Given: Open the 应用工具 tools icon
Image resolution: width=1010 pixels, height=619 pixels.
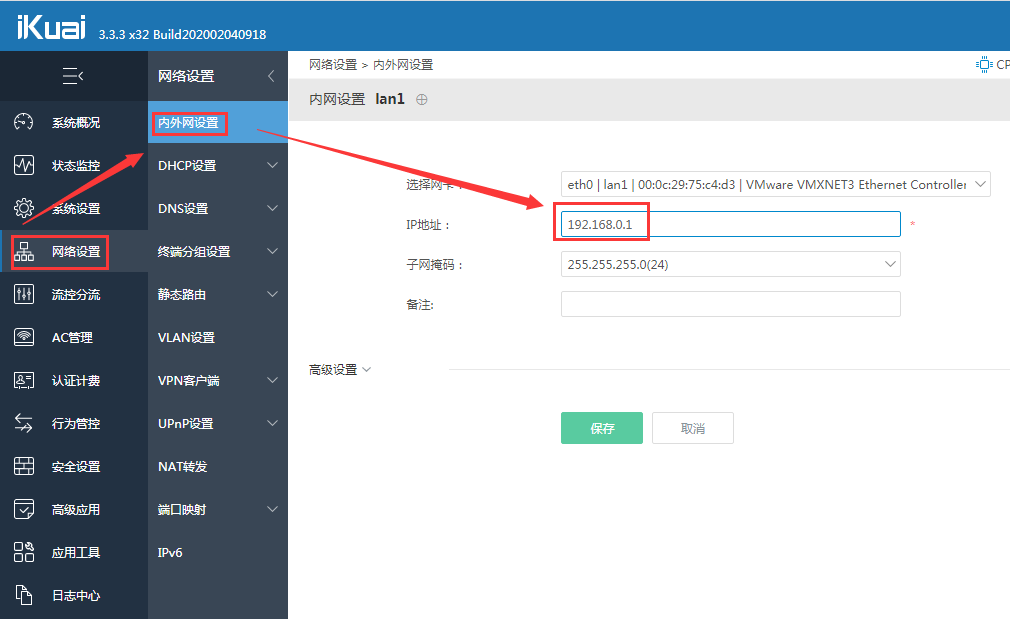Looking at the screenshot, I should click(x=22, y=551).
